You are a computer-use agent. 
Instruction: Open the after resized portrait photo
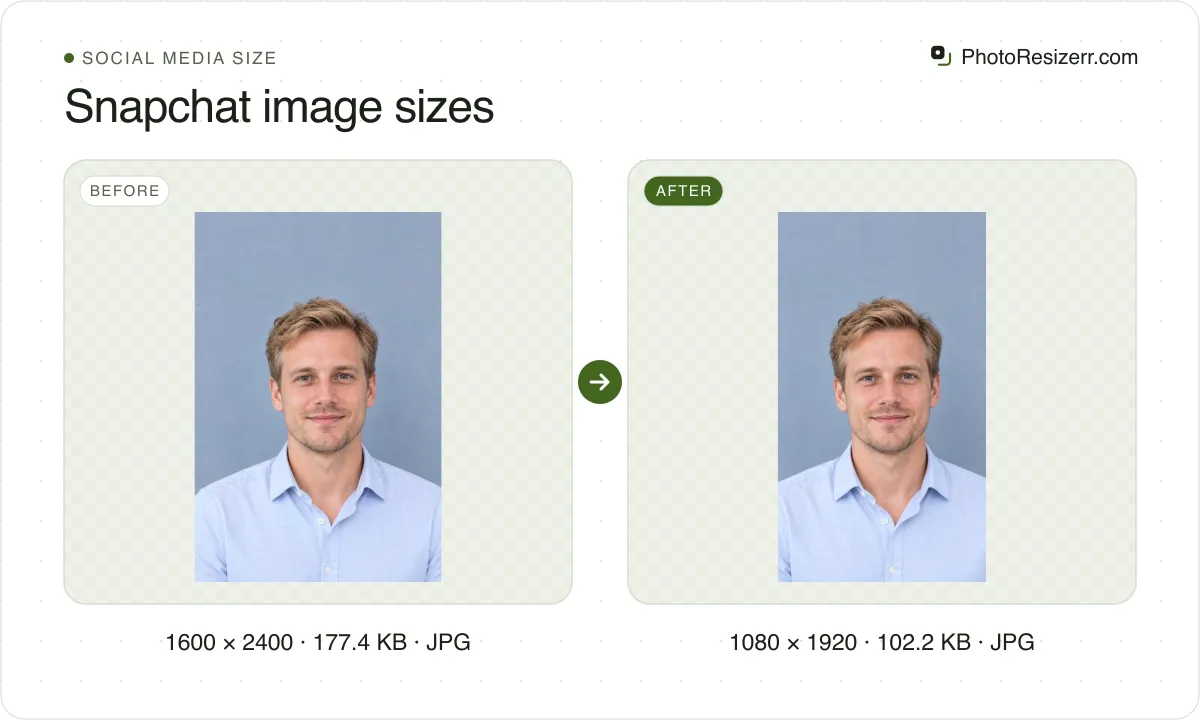882,397
